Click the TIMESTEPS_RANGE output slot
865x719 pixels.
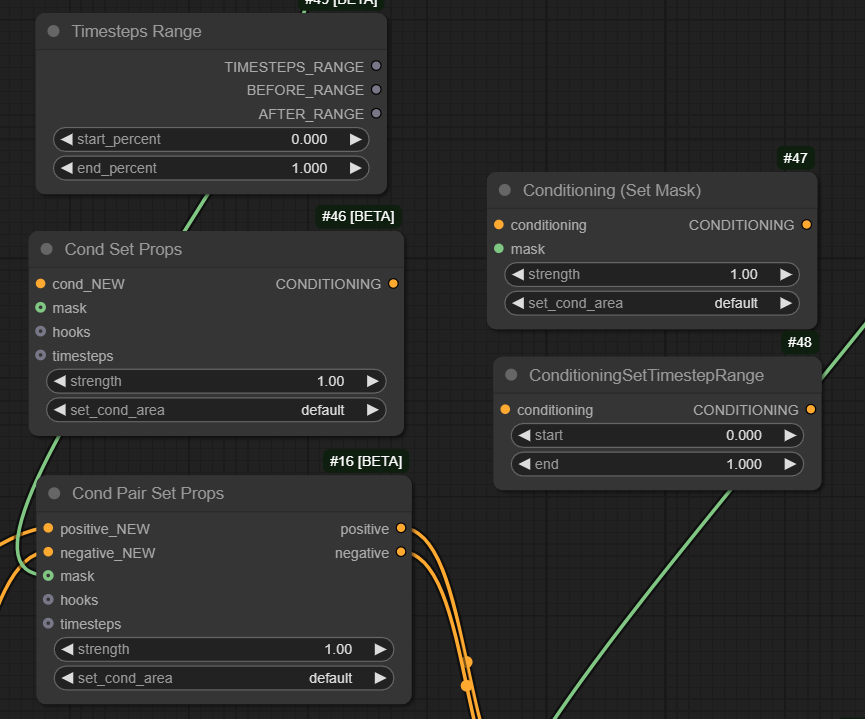[375, 66]
